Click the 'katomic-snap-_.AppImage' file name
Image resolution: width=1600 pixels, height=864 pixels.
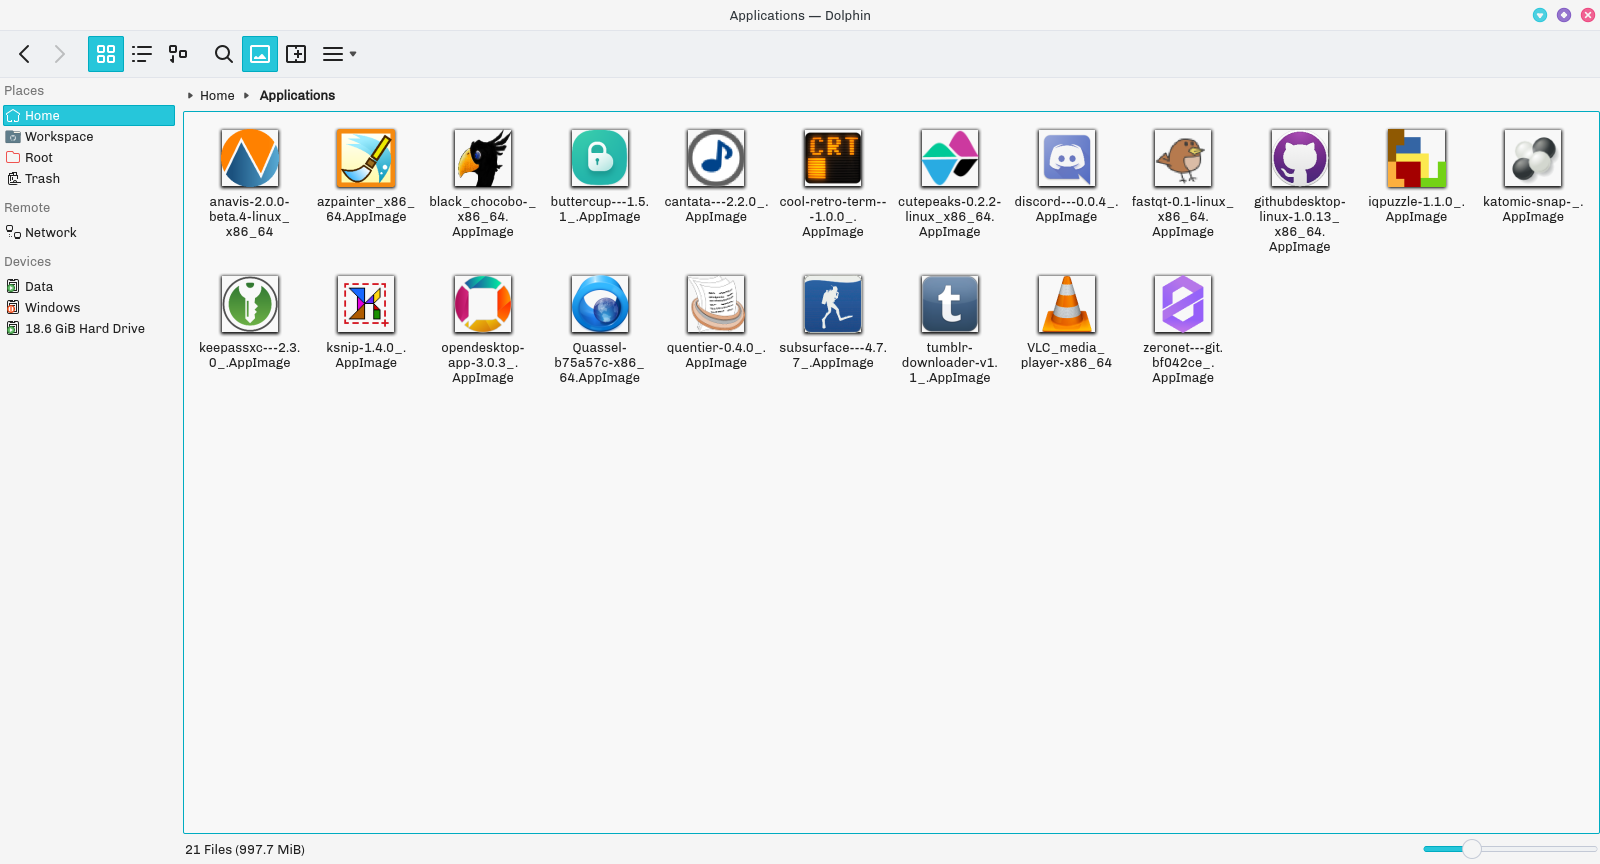click(x=1533, y=209)
